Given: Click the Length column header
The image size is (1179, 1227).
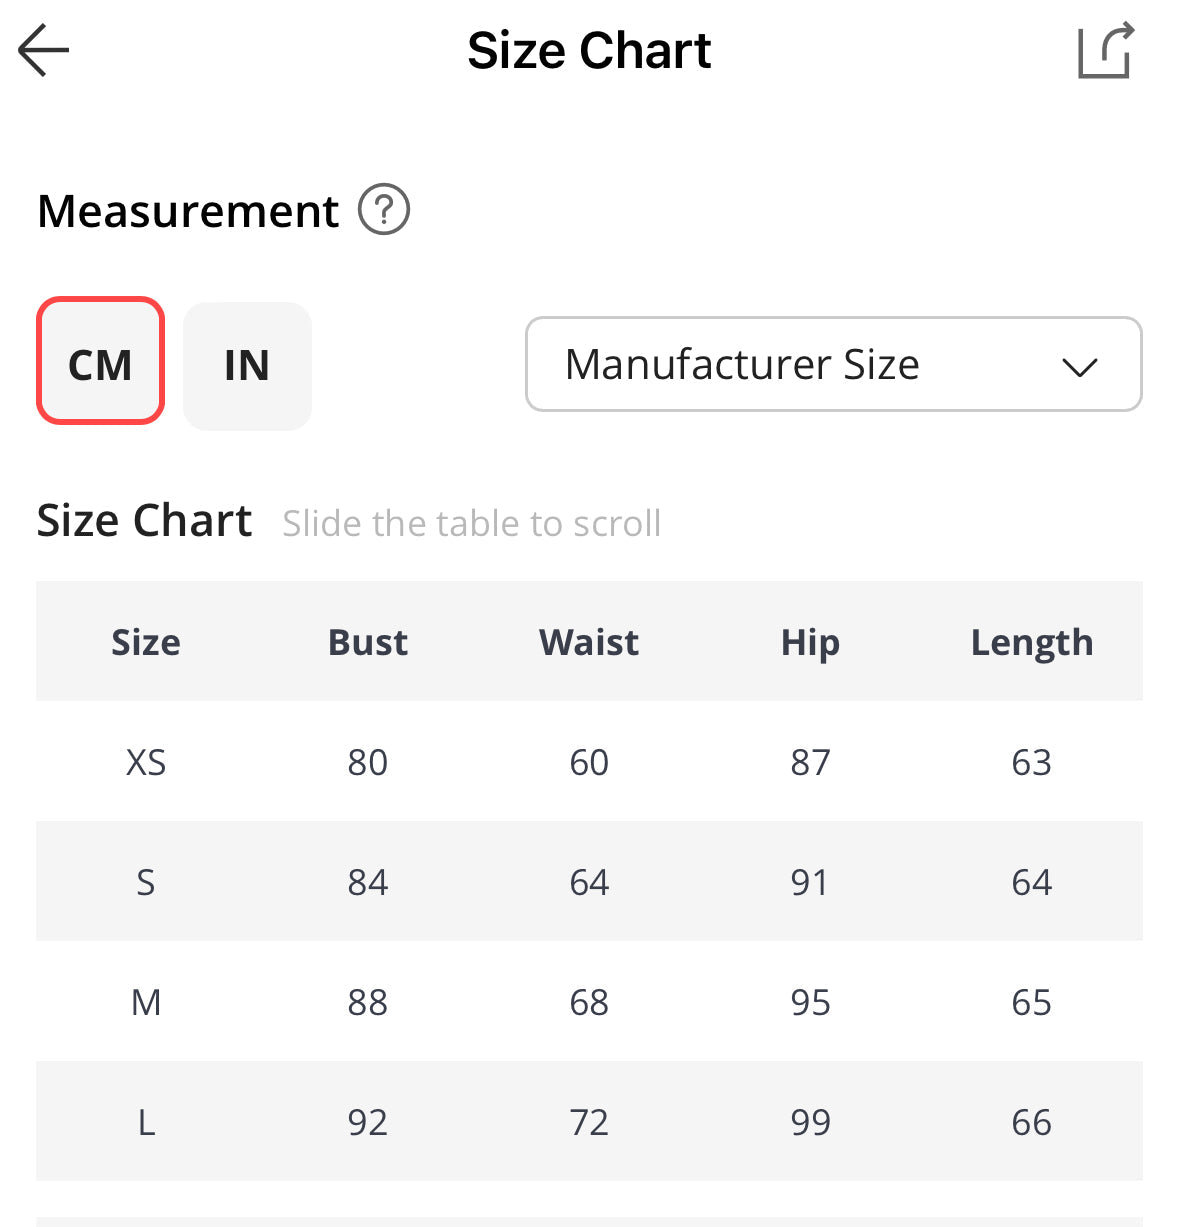Looking at the screenshot, I should coord(1032,642).
